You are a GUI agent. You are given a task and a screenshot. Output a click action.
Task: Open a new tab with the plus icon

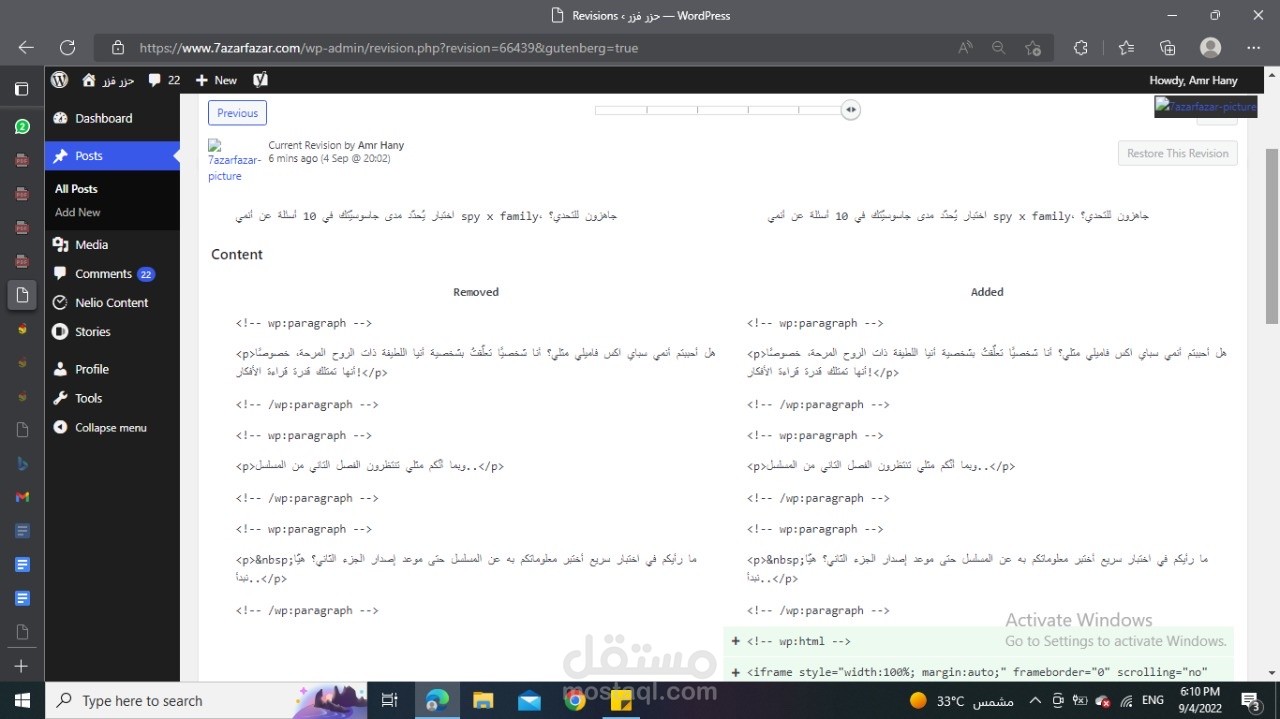(21, 666)
